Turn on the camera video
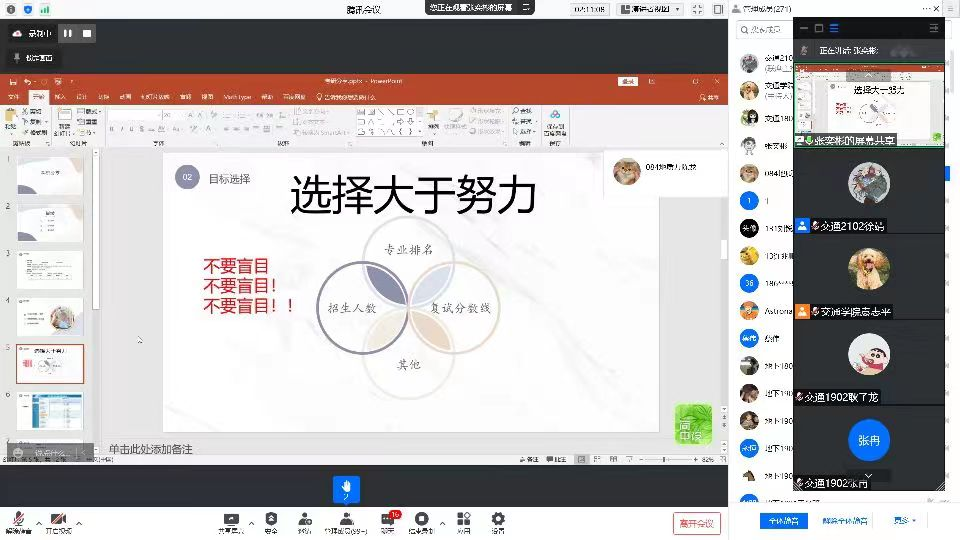The height and width of the screenshot is (540, 960). coord(58,521)
